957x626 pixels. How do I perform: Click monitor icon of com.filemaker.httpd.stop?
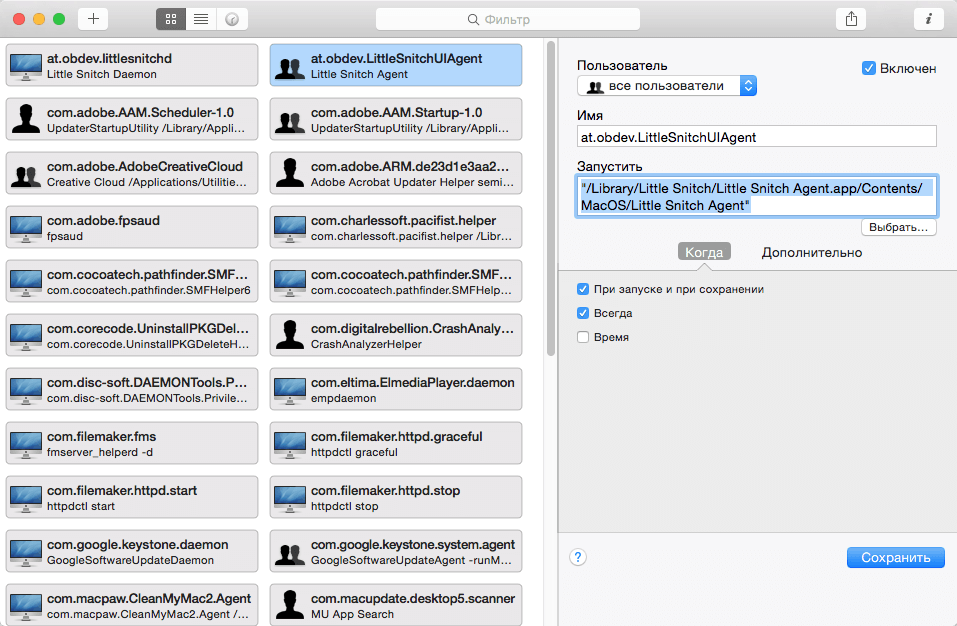tap(289, 498)
